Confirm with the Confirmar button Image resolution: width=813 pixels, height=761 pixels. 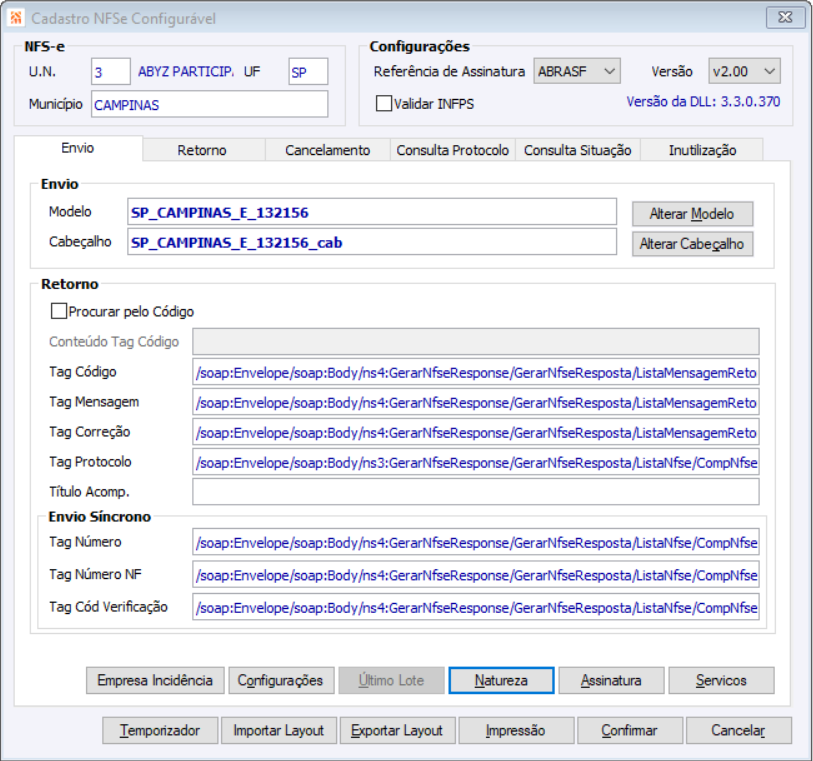pyautogui.click(x=630, y=730)
